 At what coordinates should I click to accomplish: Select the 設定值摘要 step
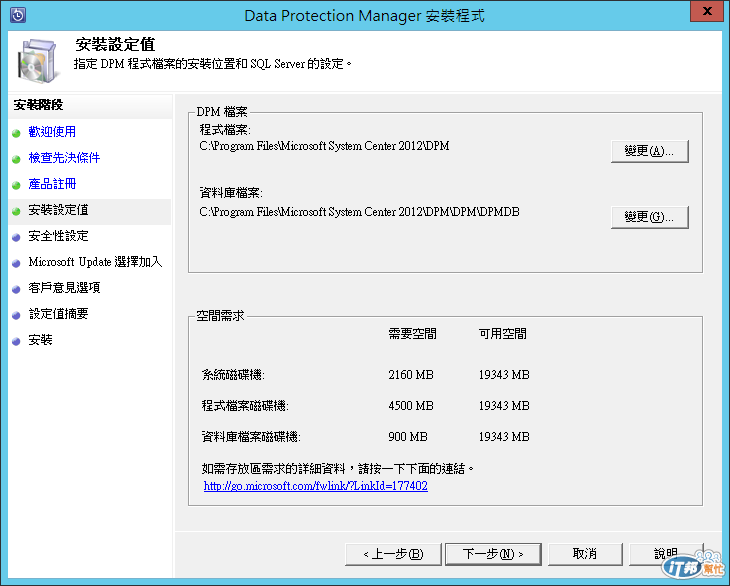(x=58, y=314)
